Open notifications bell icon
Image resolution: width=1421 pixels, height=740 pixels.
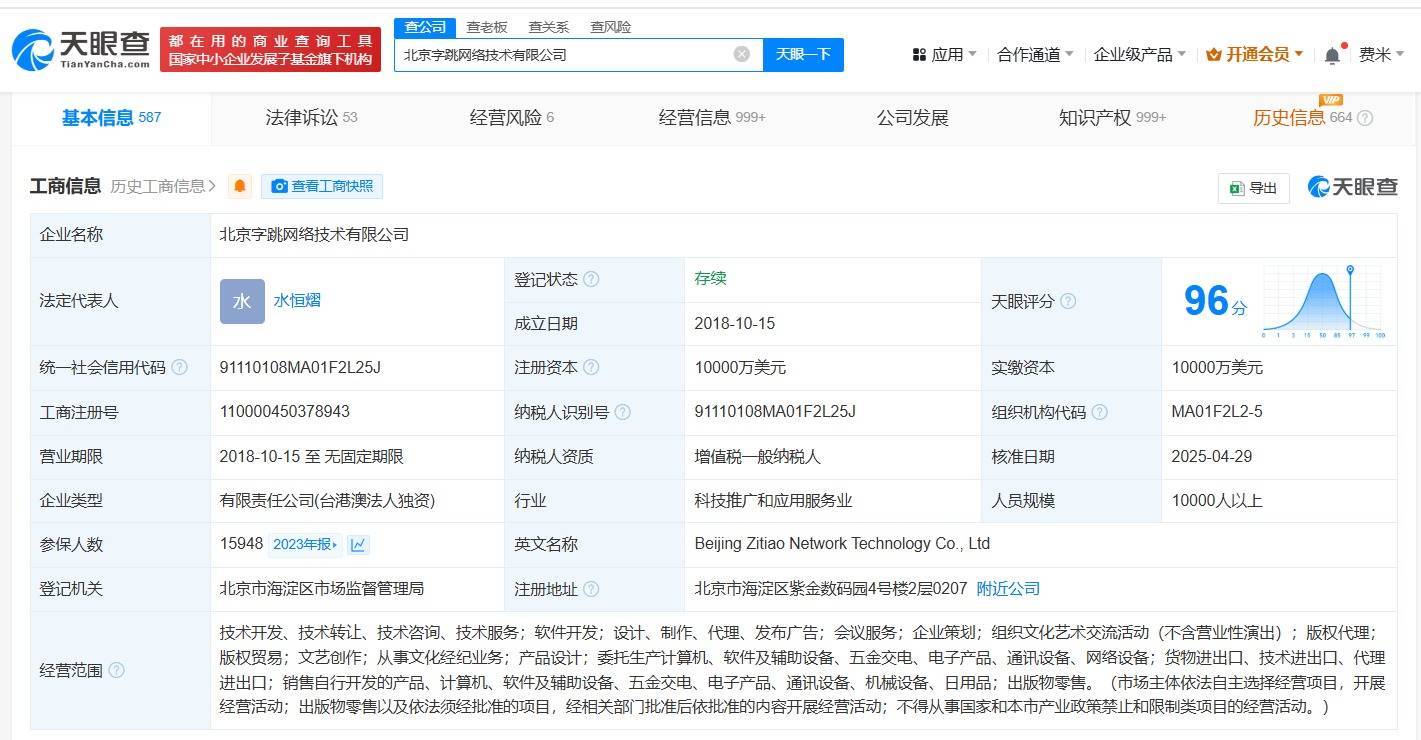coord(1332,55)
